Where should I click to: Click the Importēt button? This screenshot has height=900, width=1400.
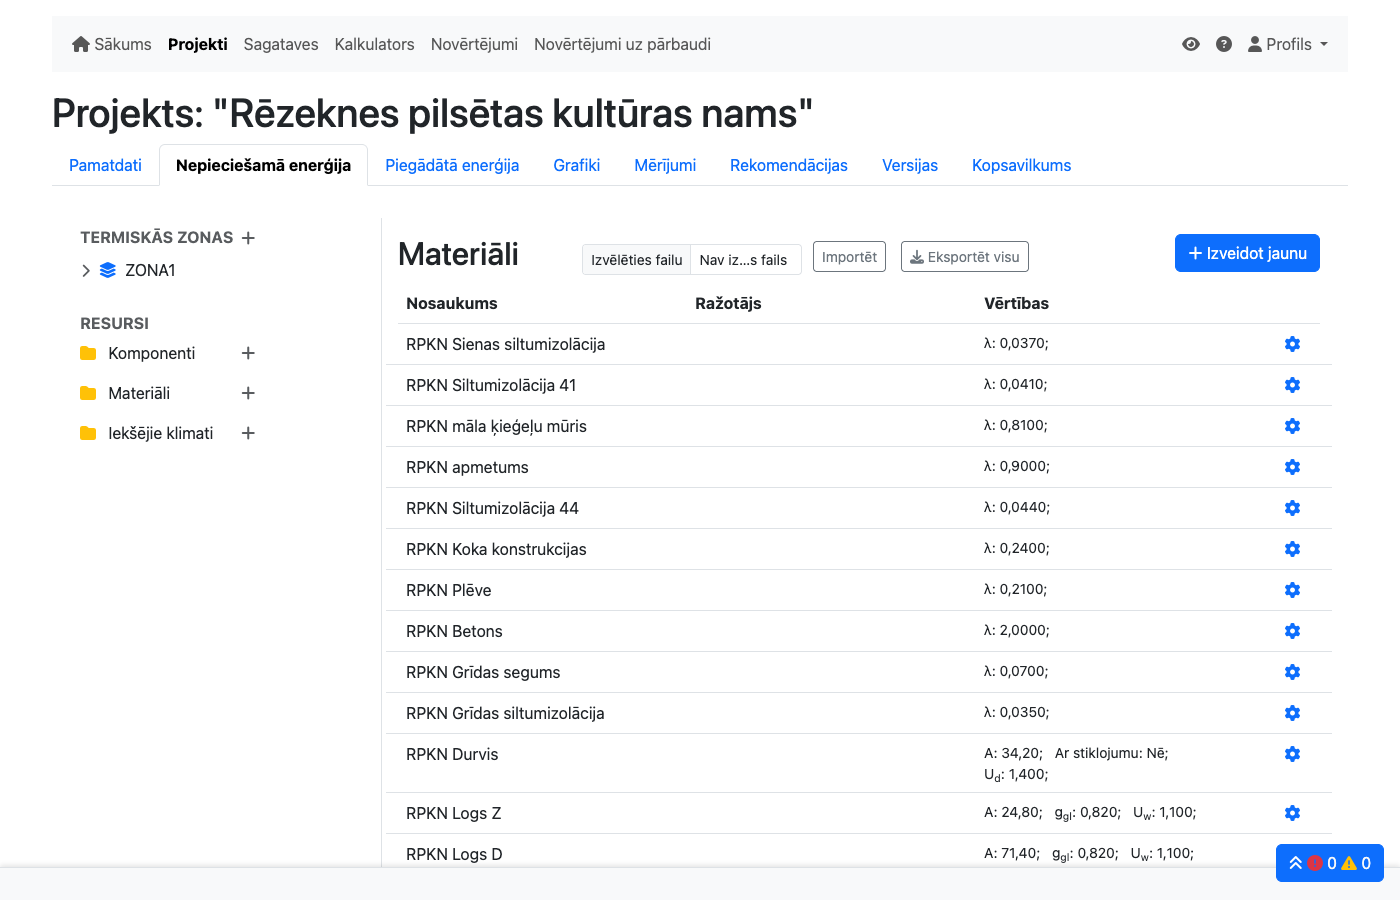click(849, 257)
